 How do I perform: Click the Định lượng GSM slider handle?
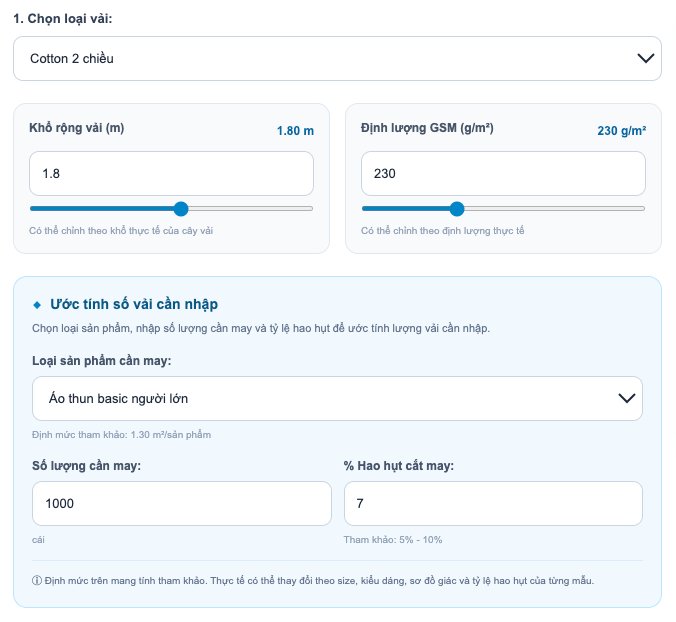(457, 209)
